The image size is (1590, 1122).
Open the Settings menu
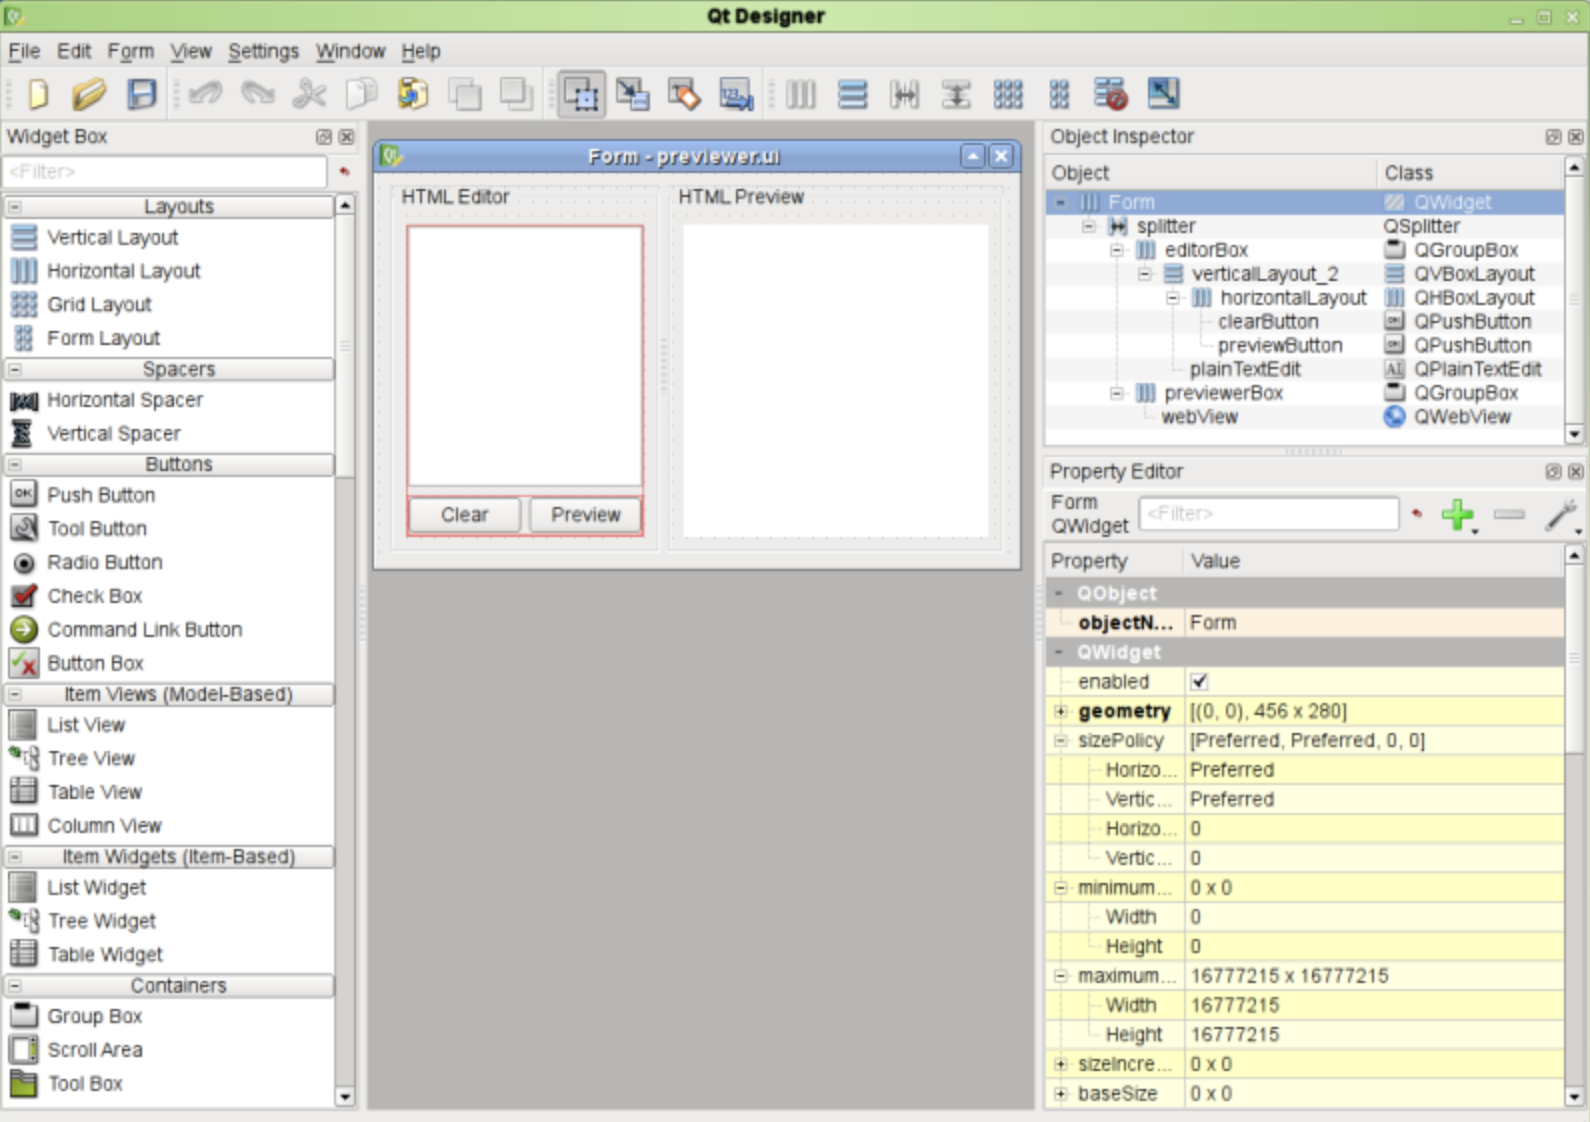point(263,51)
